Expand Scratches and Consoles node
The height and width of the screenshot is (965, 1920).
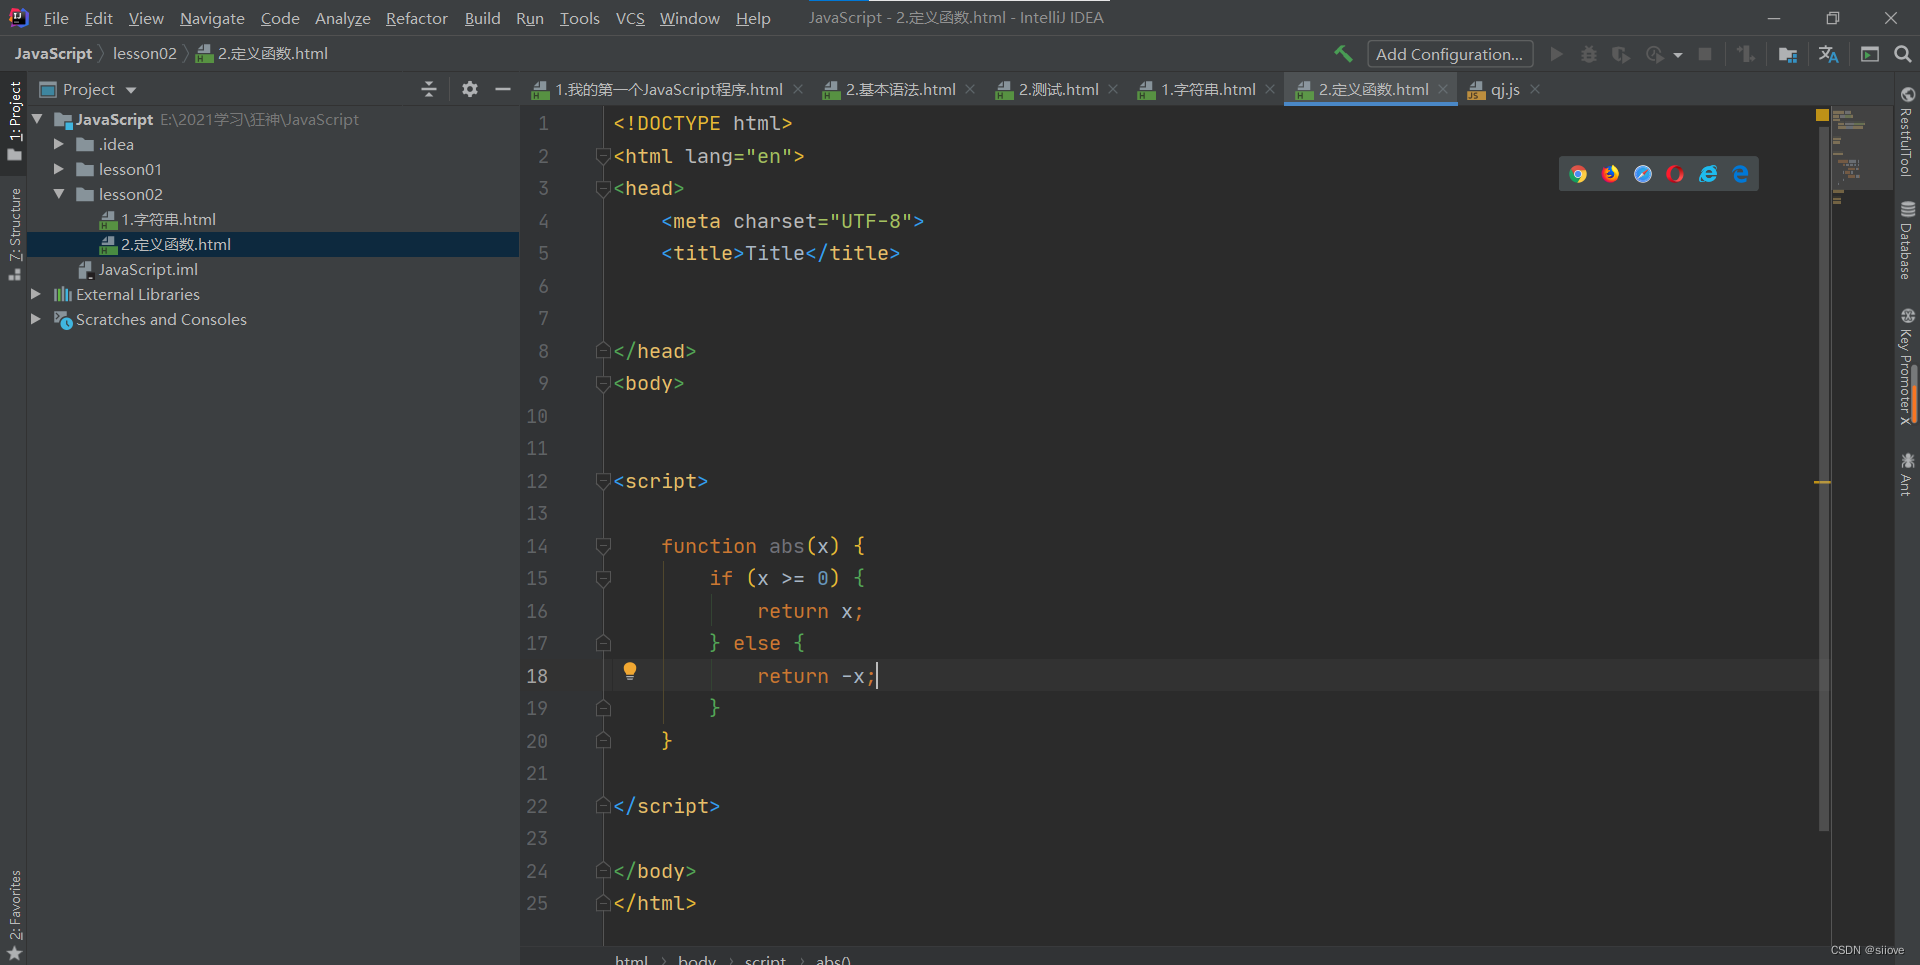[x=36, y=319]
